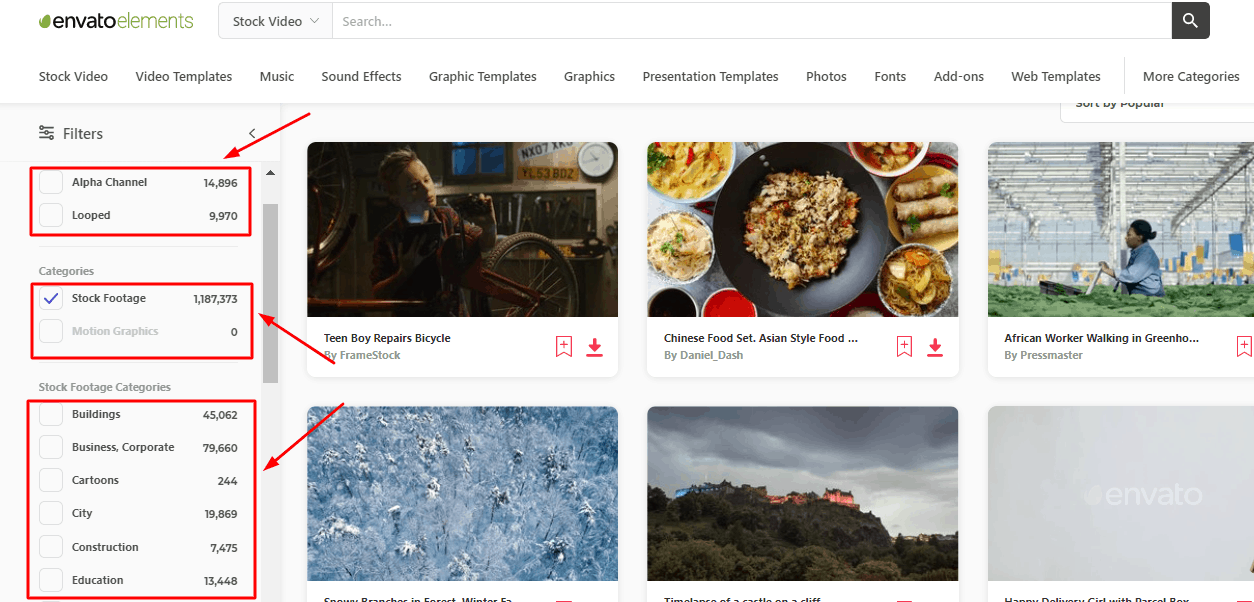This screenshot has height=602, width=1254.
Task: Enable the Alpha Channel checkbox
Action: click(51, 183)
